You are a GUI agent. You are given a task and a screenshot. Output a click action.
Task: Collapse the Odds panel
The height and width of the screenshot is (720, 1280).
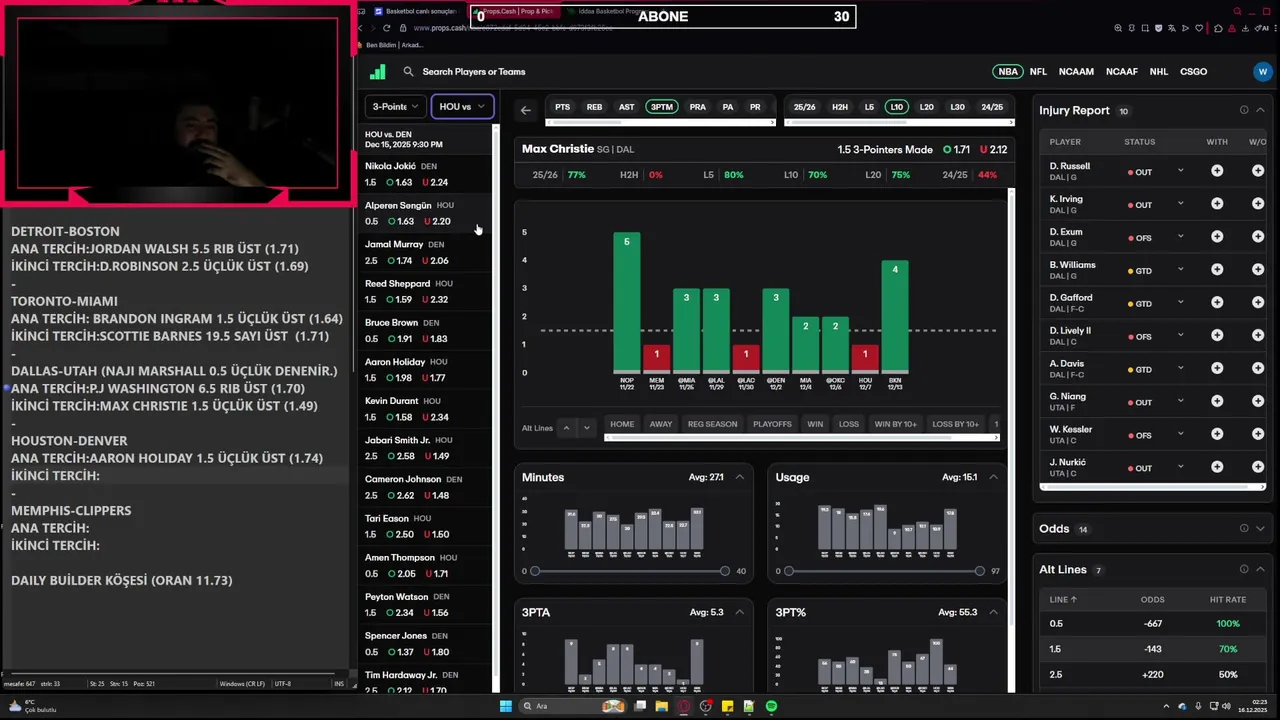click(x=1260, y=528)
